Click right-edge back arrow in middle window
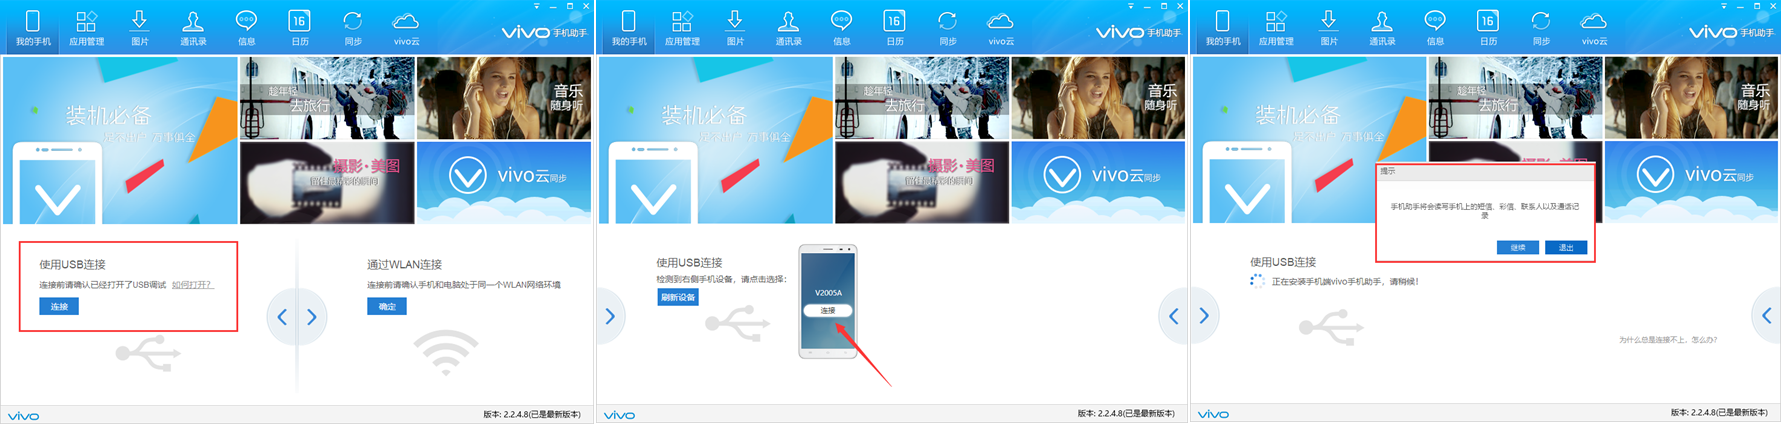The image size is (1781, 424). pyautogui.click(x=1173, y=317)
